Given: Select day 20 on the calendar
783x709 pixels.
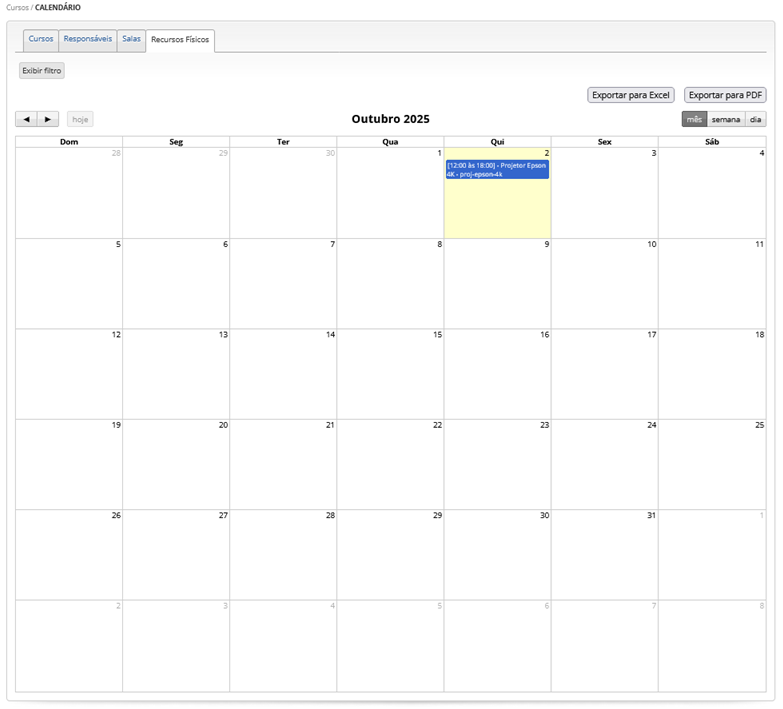Looking at the screenshot, I should [x=176, y=464].
